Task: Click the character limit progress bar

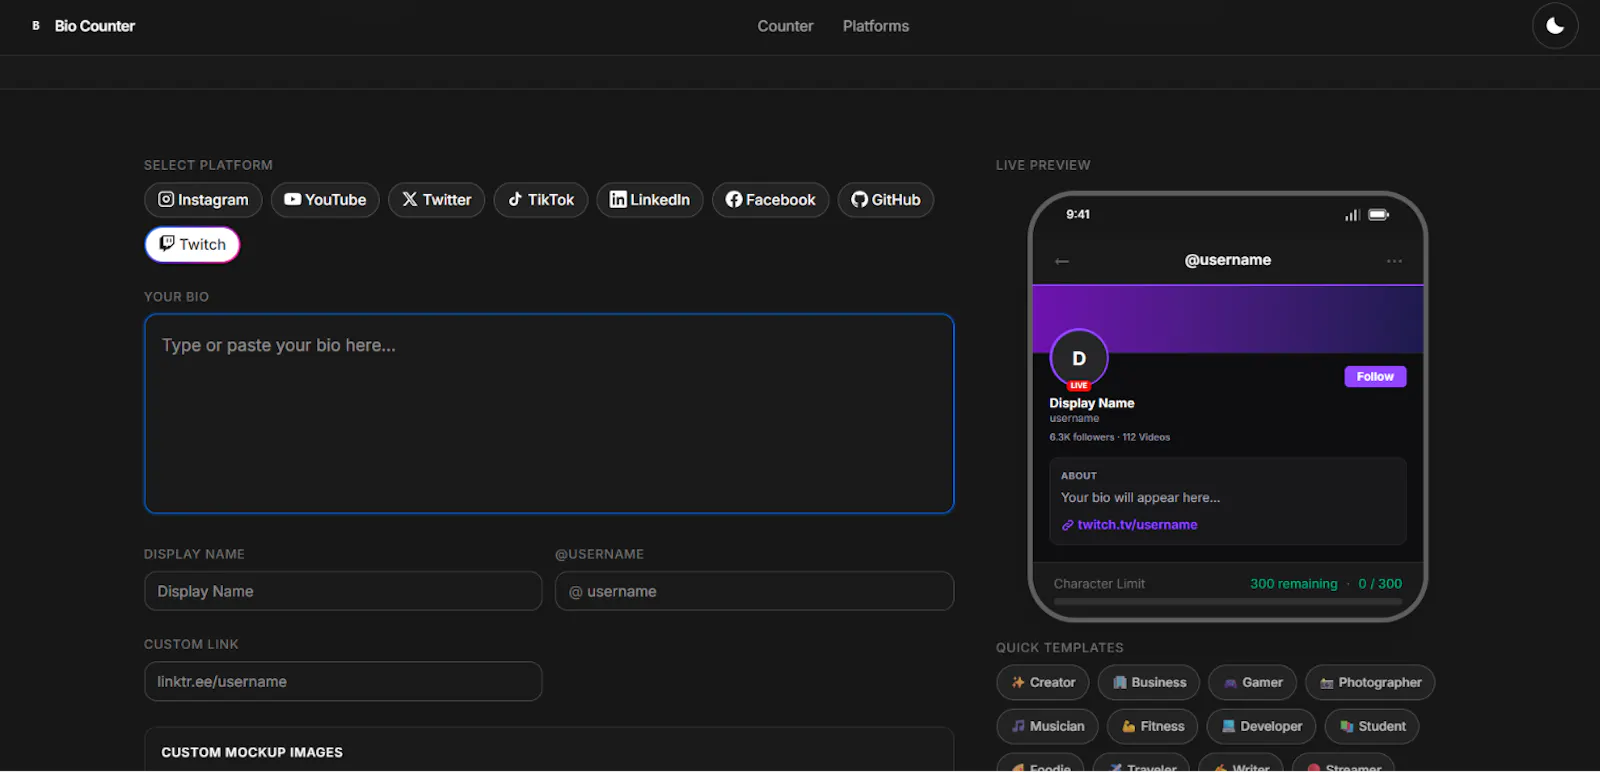Action: tap(1228, 602)
